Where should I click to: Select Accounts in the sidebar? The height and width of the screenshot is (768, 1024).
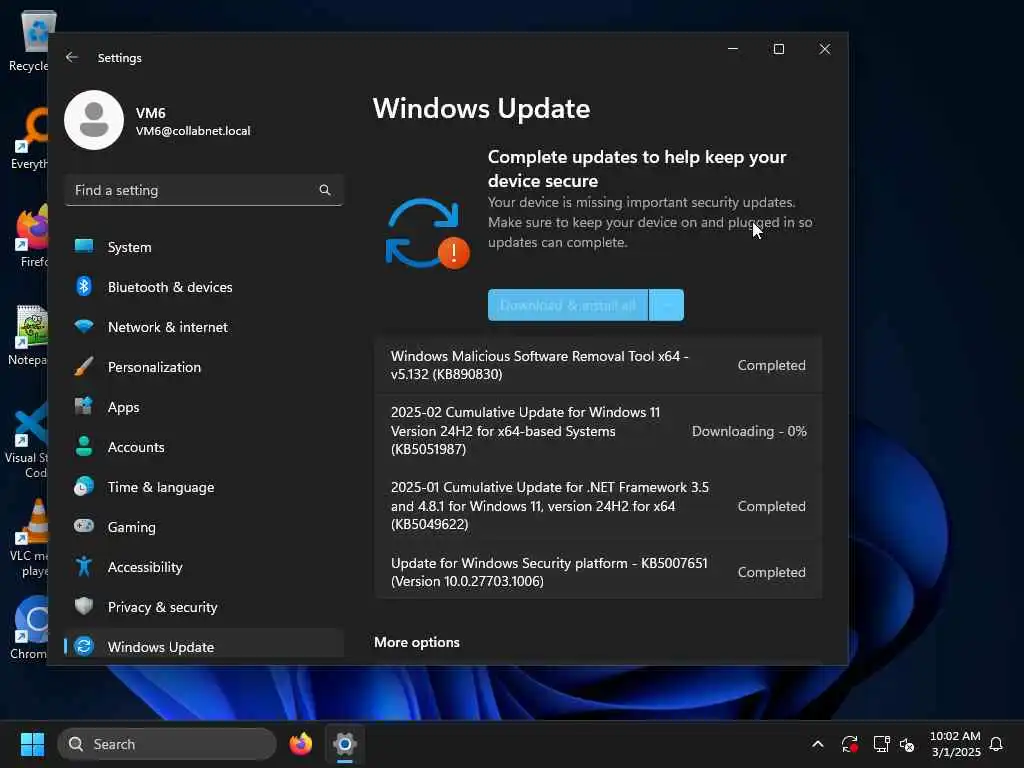tap(204, 447)
